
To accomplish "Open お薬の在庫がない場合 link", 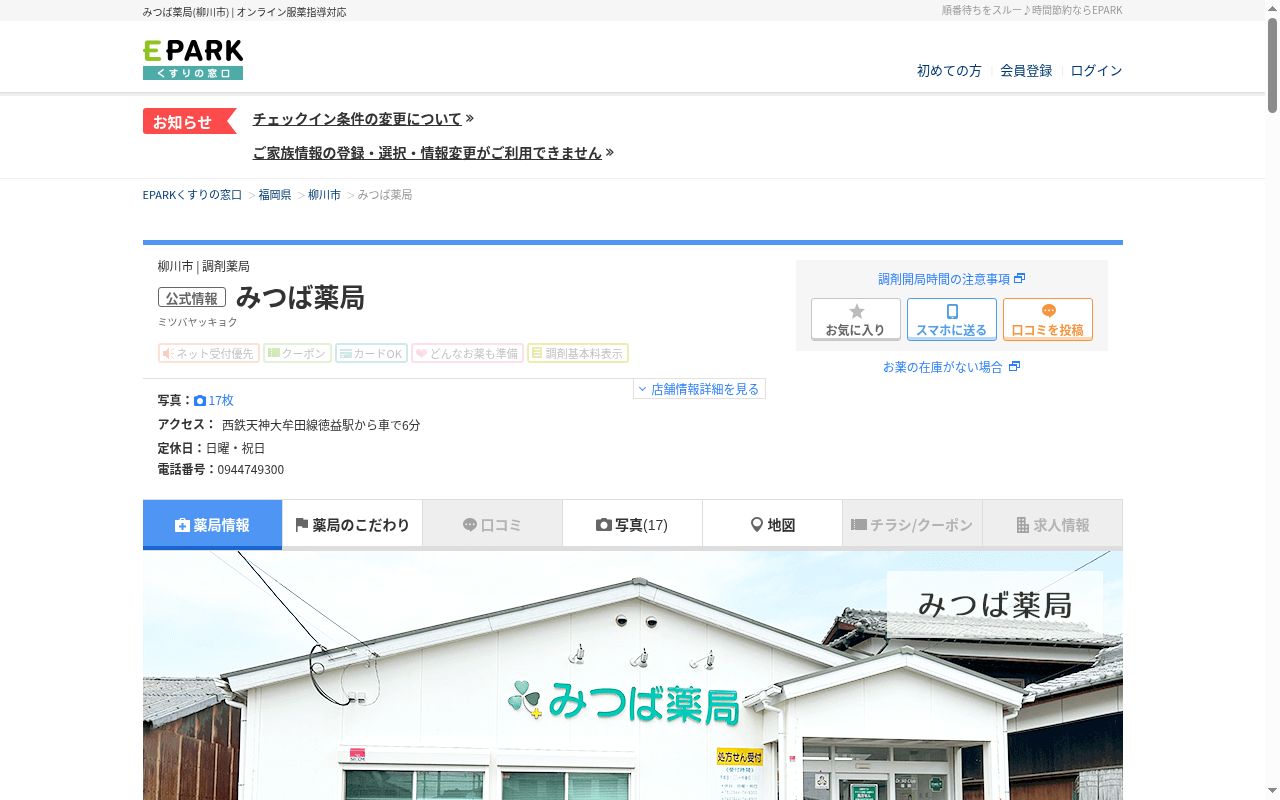I will point(942,367).
